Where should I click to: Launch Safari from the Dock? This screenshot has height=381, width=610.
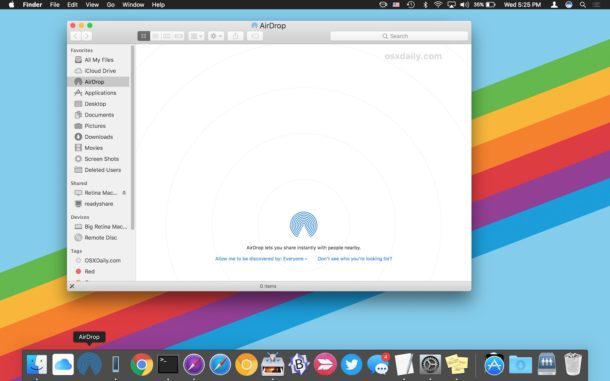(220, 365)
